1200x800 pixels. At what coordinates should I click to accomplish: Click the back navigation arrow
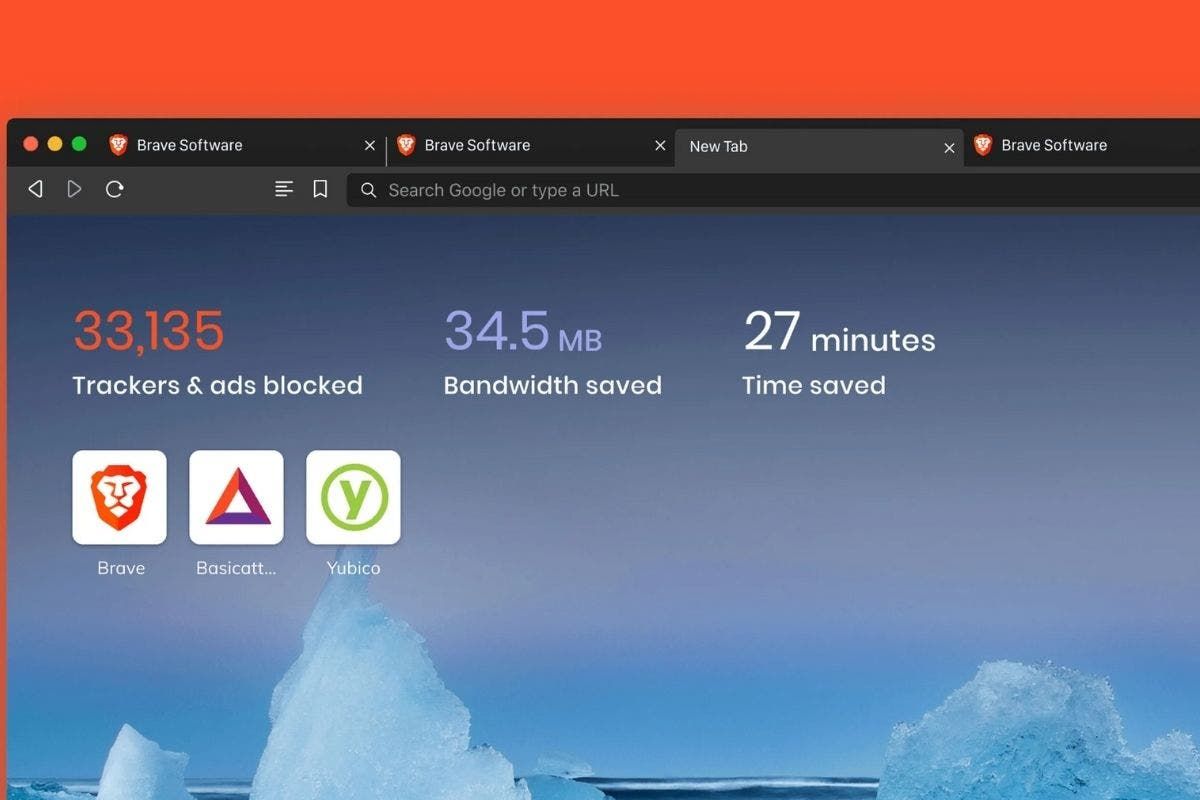35,189
